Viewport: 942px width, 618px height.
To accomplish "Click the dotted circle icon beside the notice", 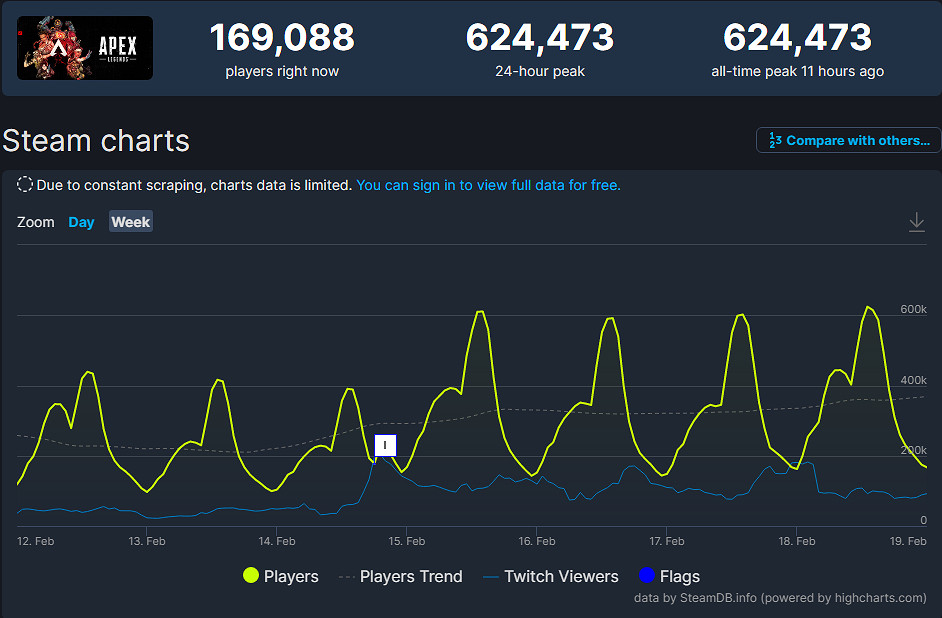I will 24,185.
